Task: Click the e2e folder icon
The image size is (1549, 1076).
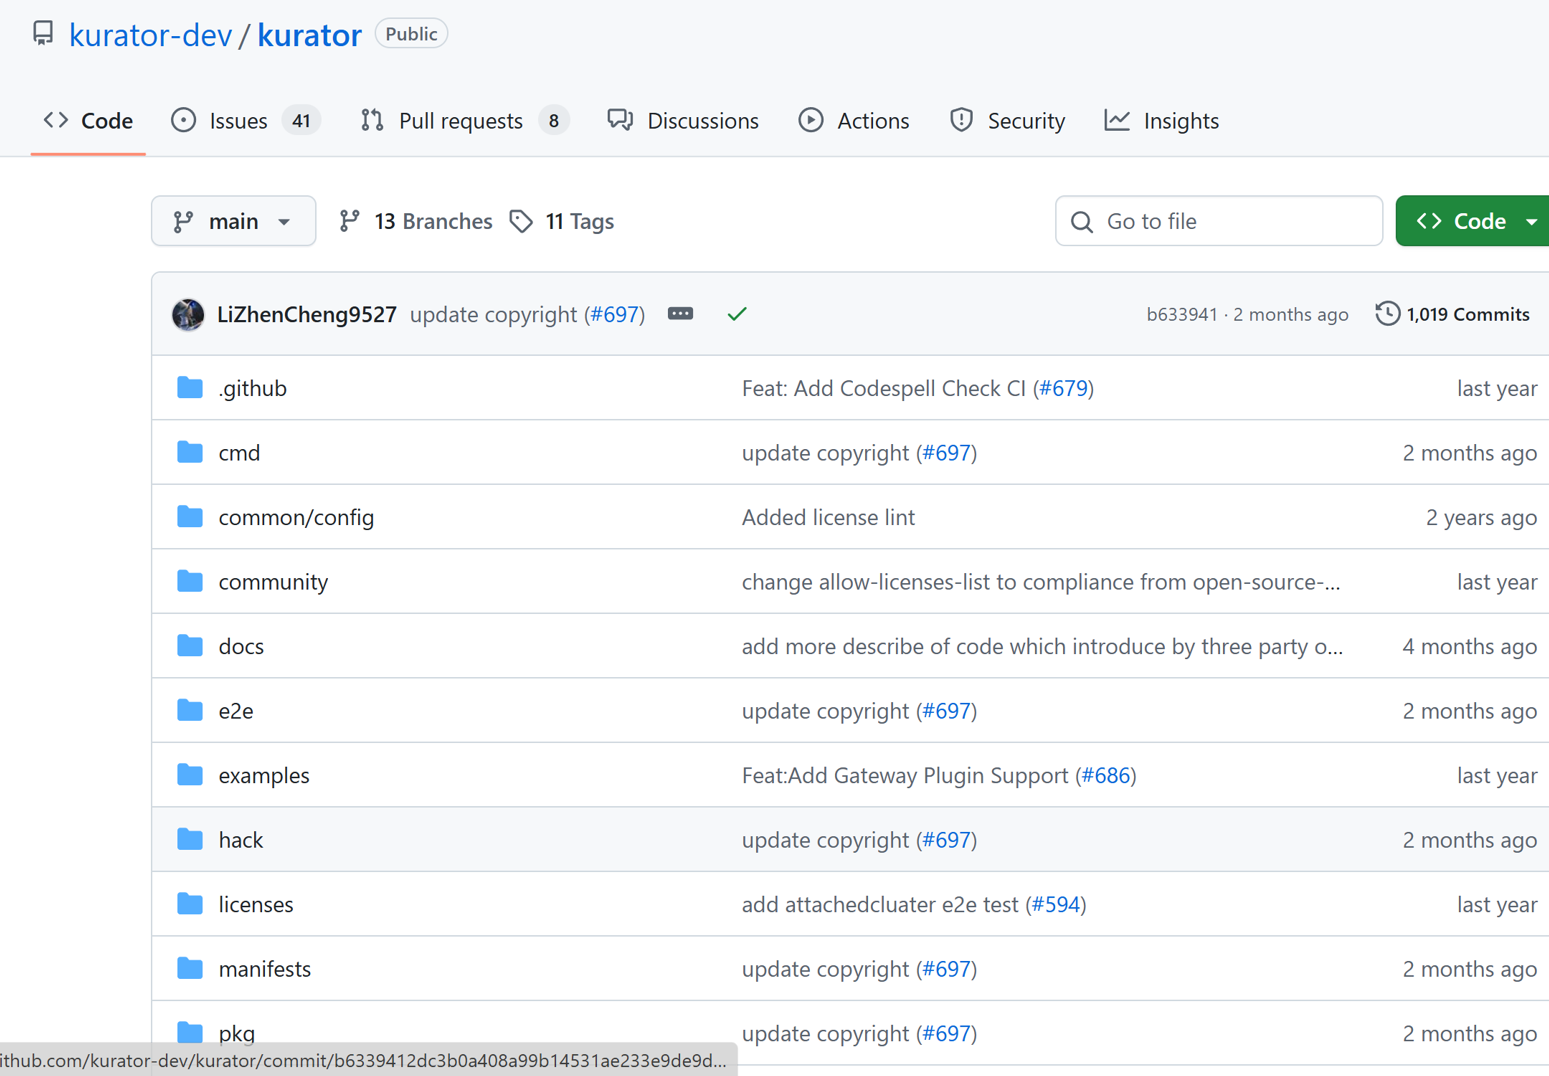Action: coord(190,710)
